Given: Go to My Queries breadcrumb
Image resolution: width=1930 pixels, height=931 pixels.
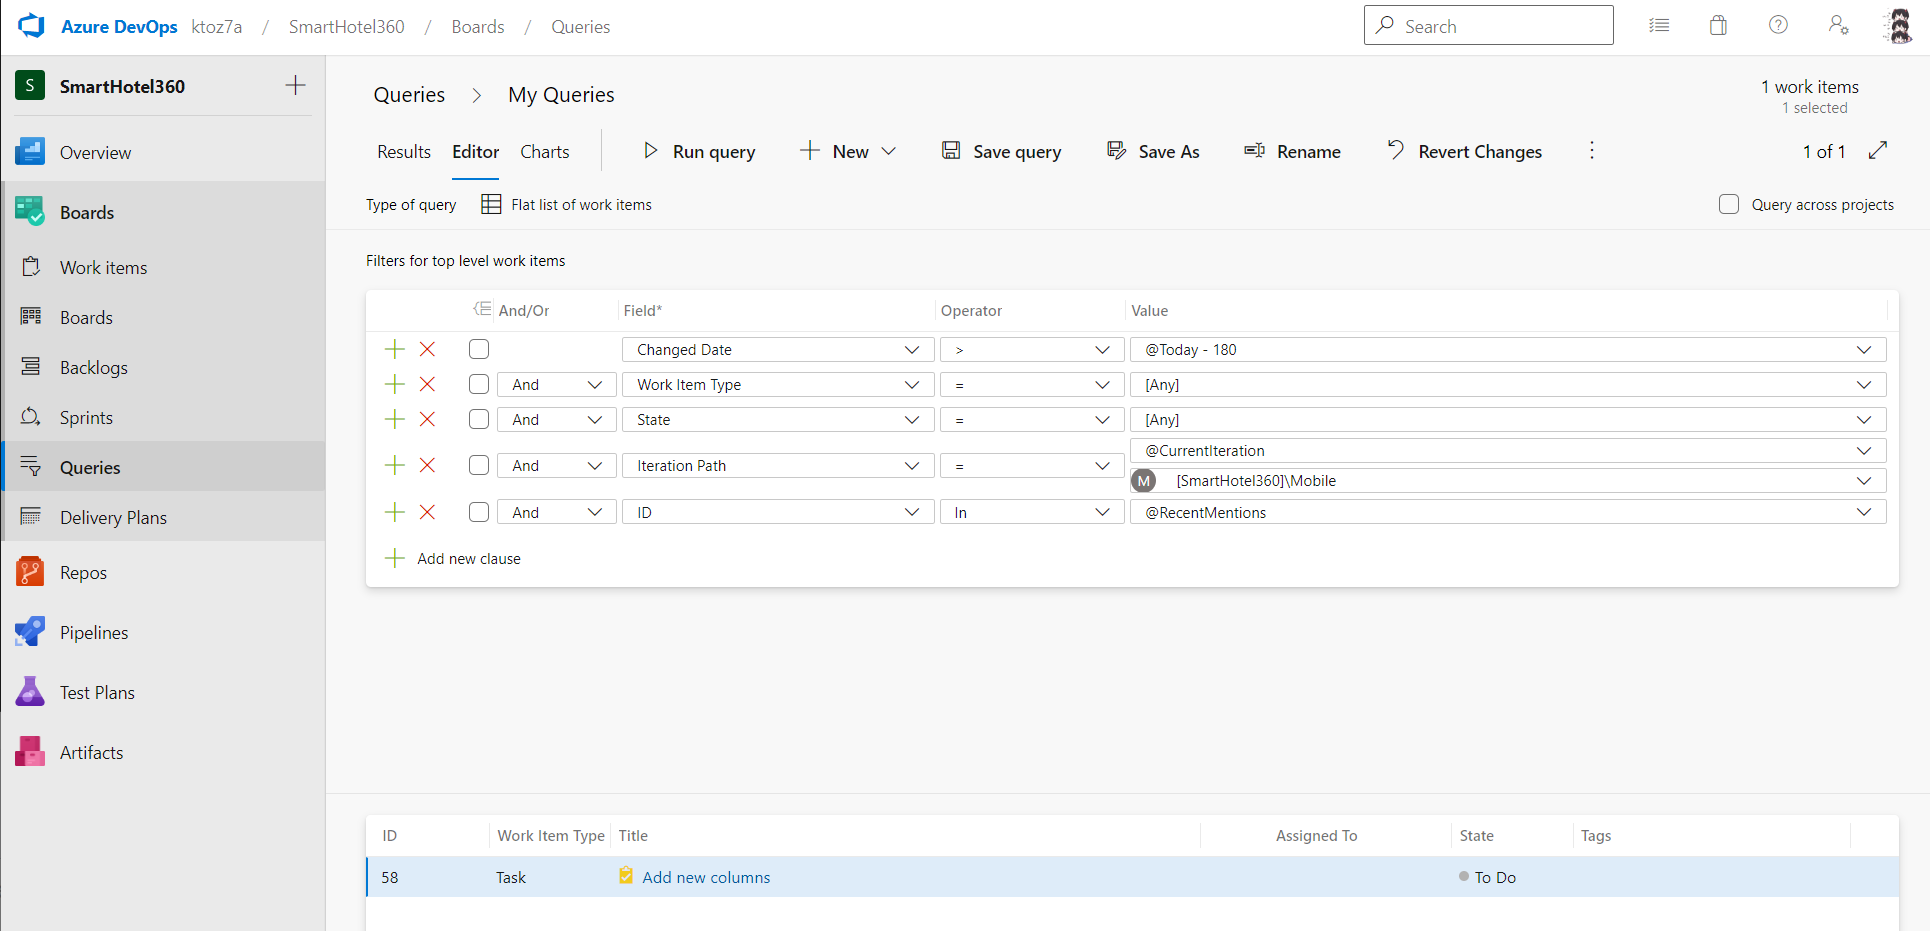Looking at the screenshot, I should click(x=561, y=94).
